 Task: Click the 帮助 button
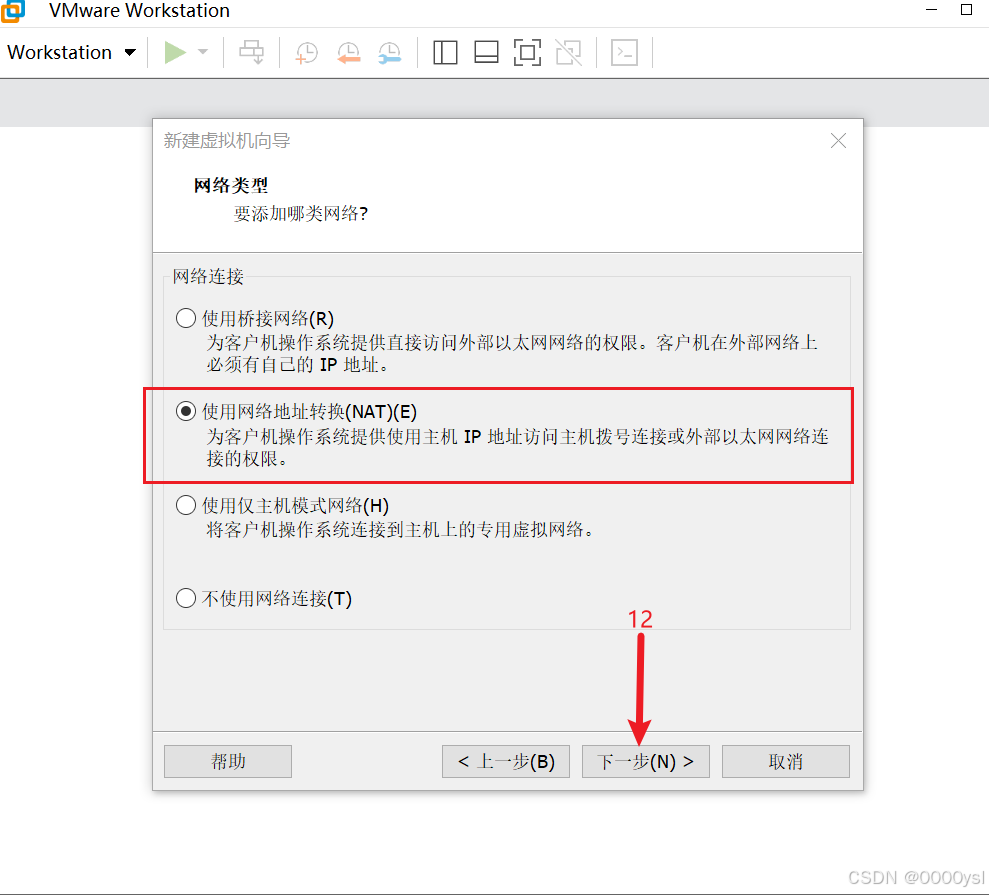[228, 761]
